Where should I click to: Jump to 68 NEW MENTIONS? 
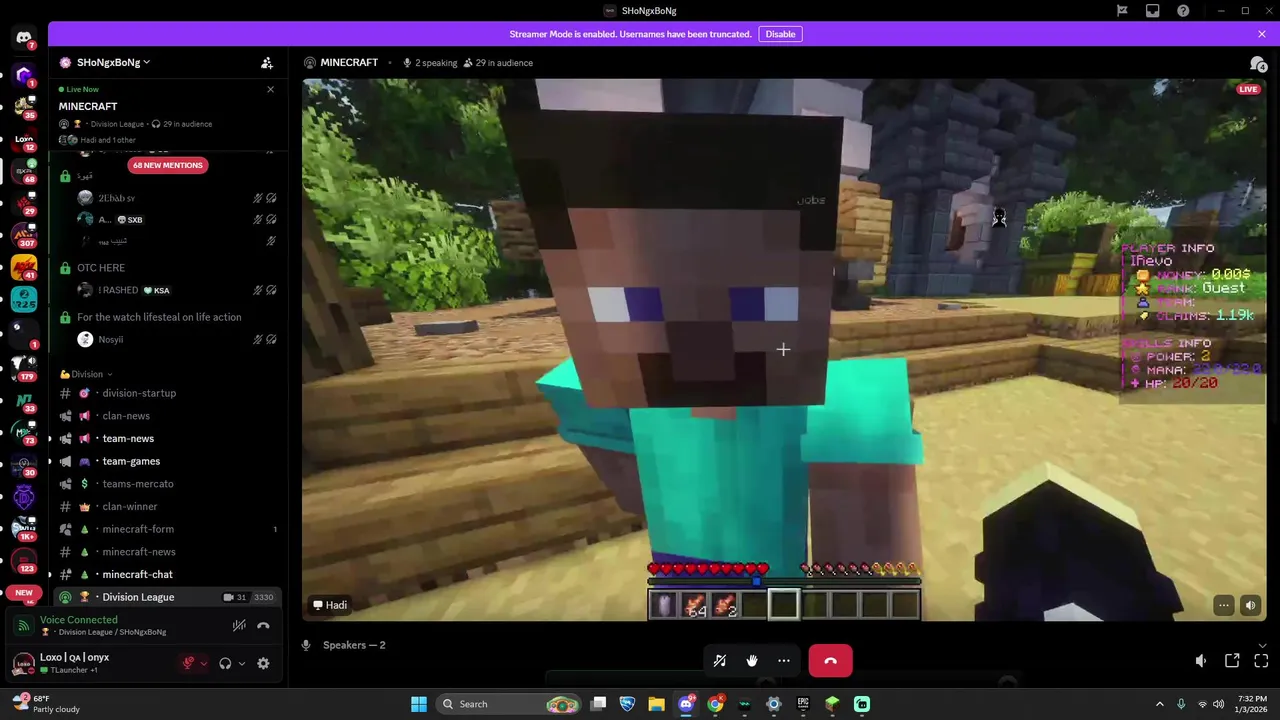point(167,165)
